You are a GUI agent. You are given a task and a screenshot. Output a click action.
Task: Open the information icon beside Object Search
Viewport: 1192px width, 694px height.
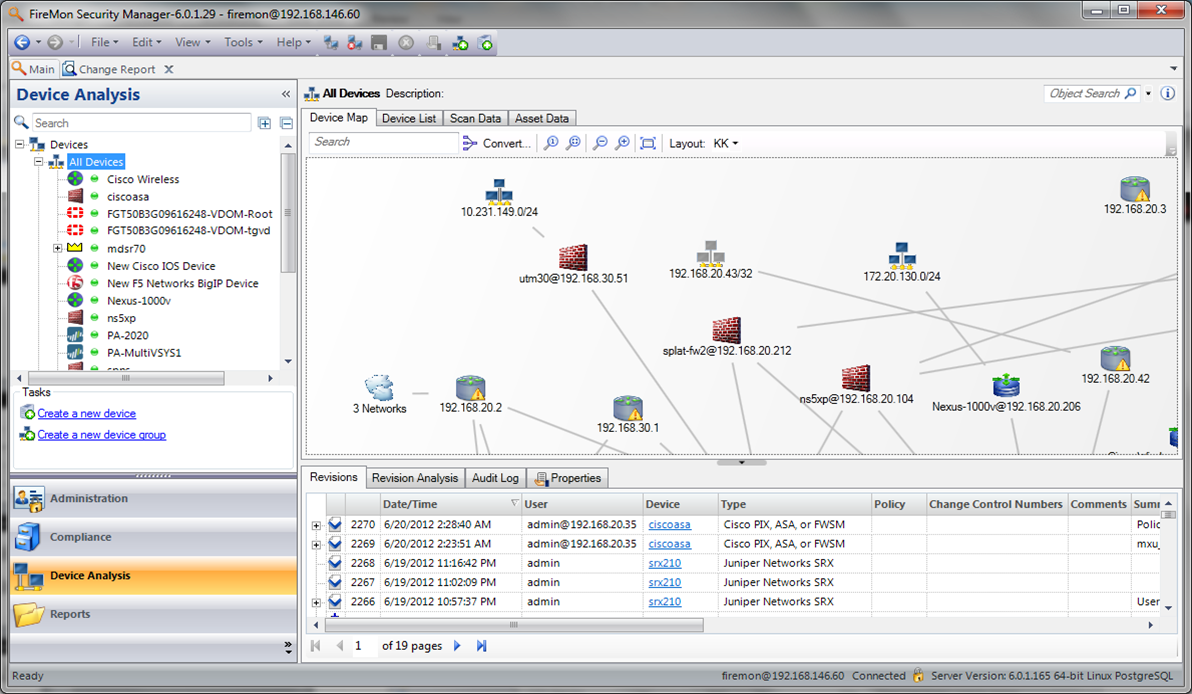(x=1168, y=93)
